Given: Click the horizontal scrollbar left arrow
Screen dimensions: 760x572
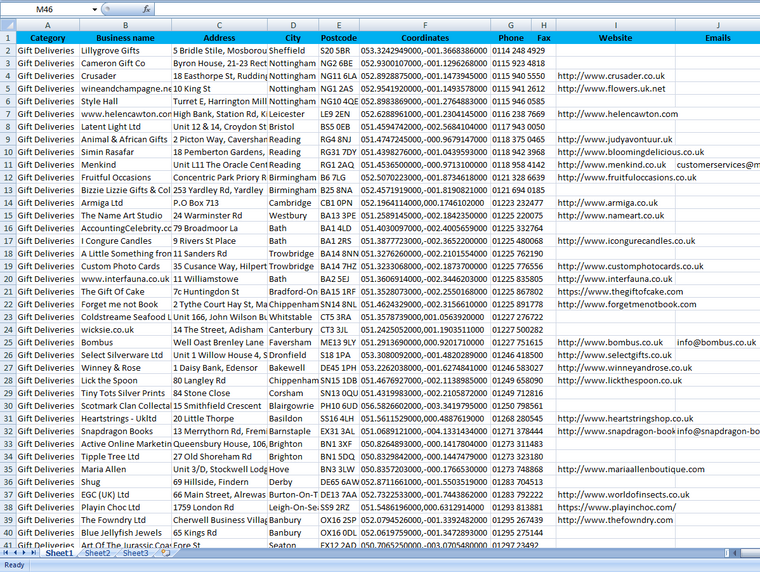Looking at the screenshot, I should tap(735, 553).
